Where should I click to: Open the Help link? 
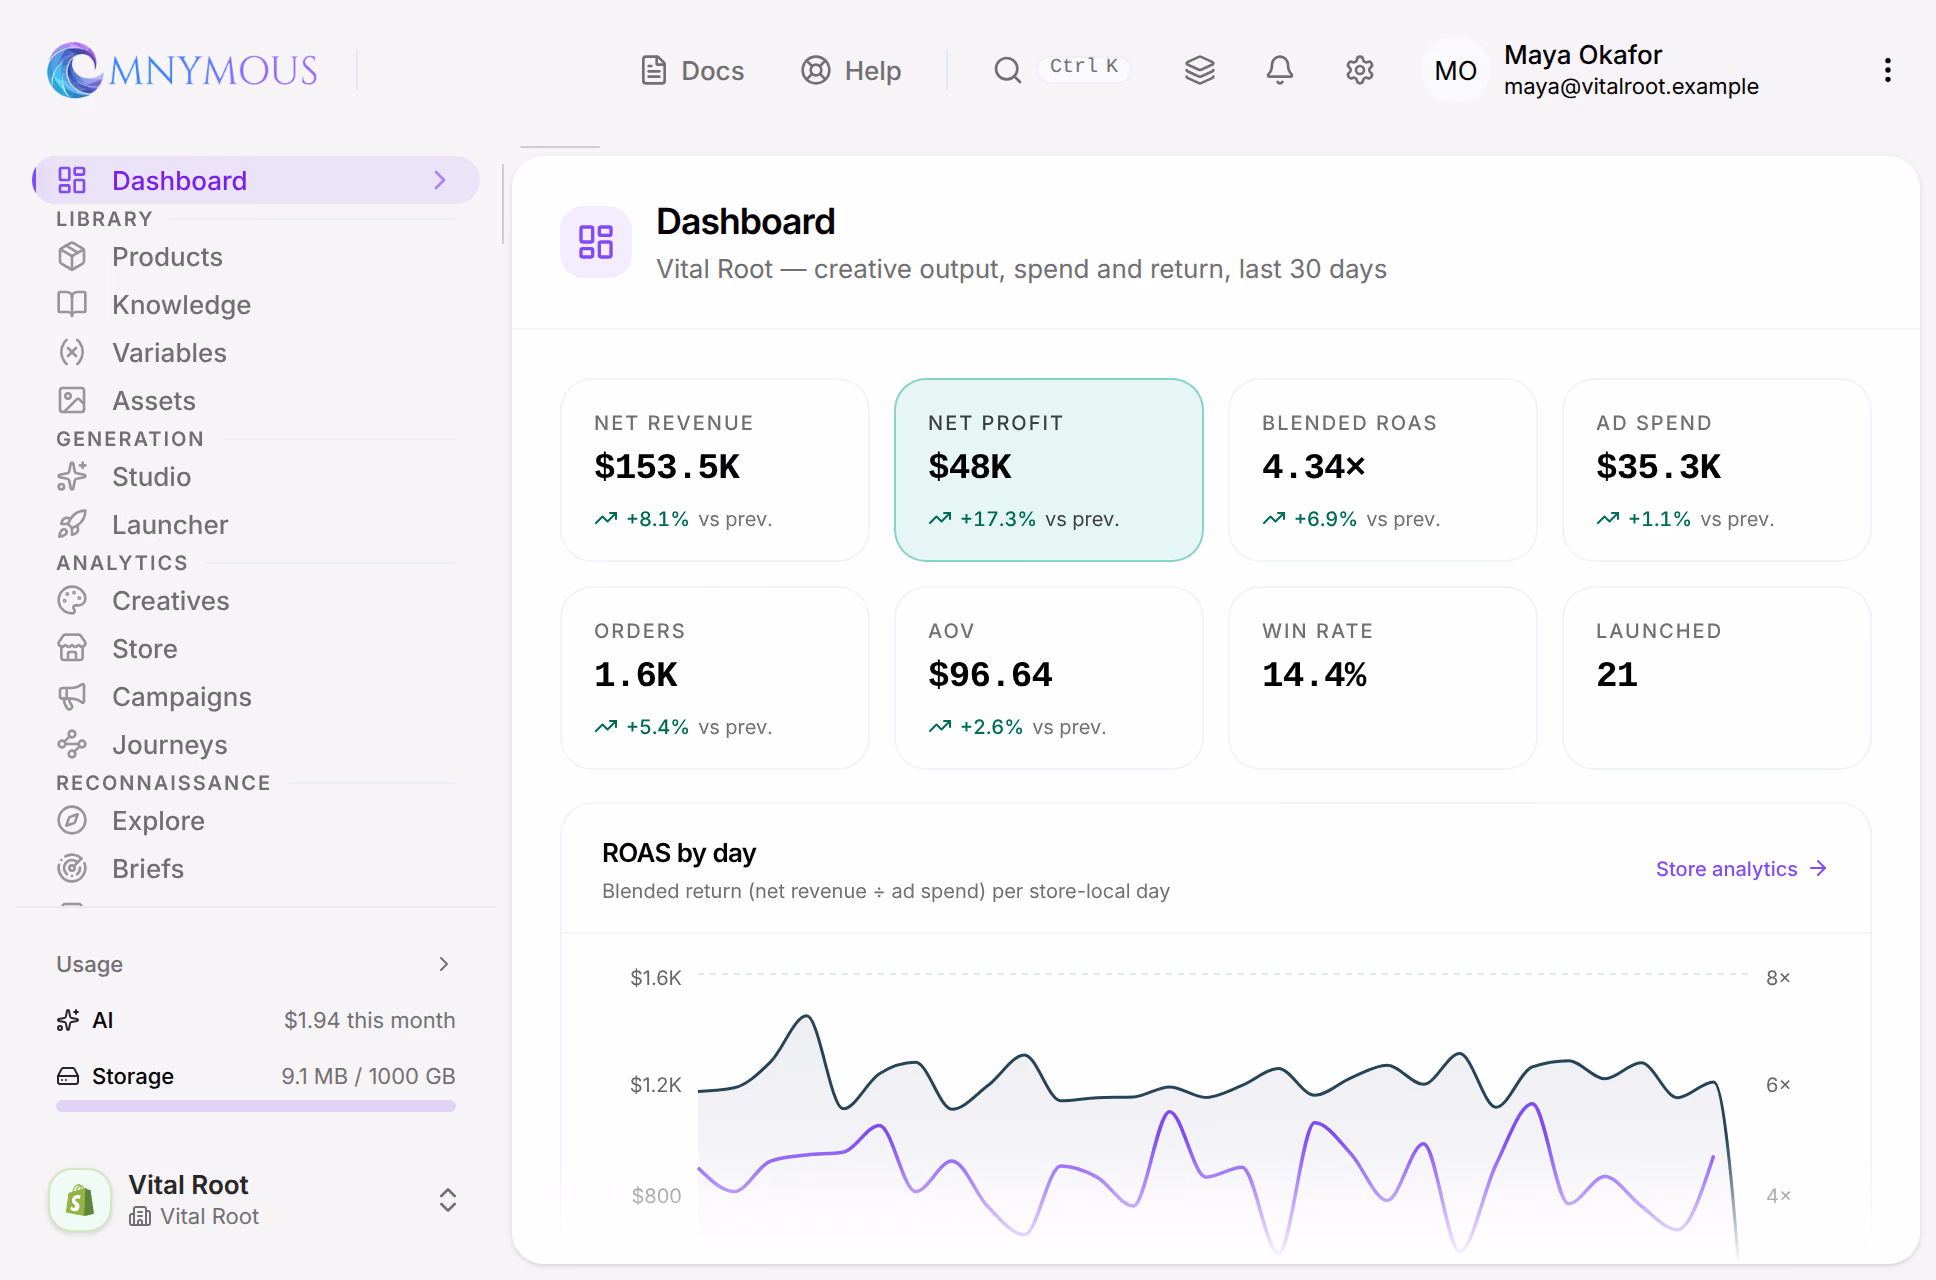click(851, 70)
